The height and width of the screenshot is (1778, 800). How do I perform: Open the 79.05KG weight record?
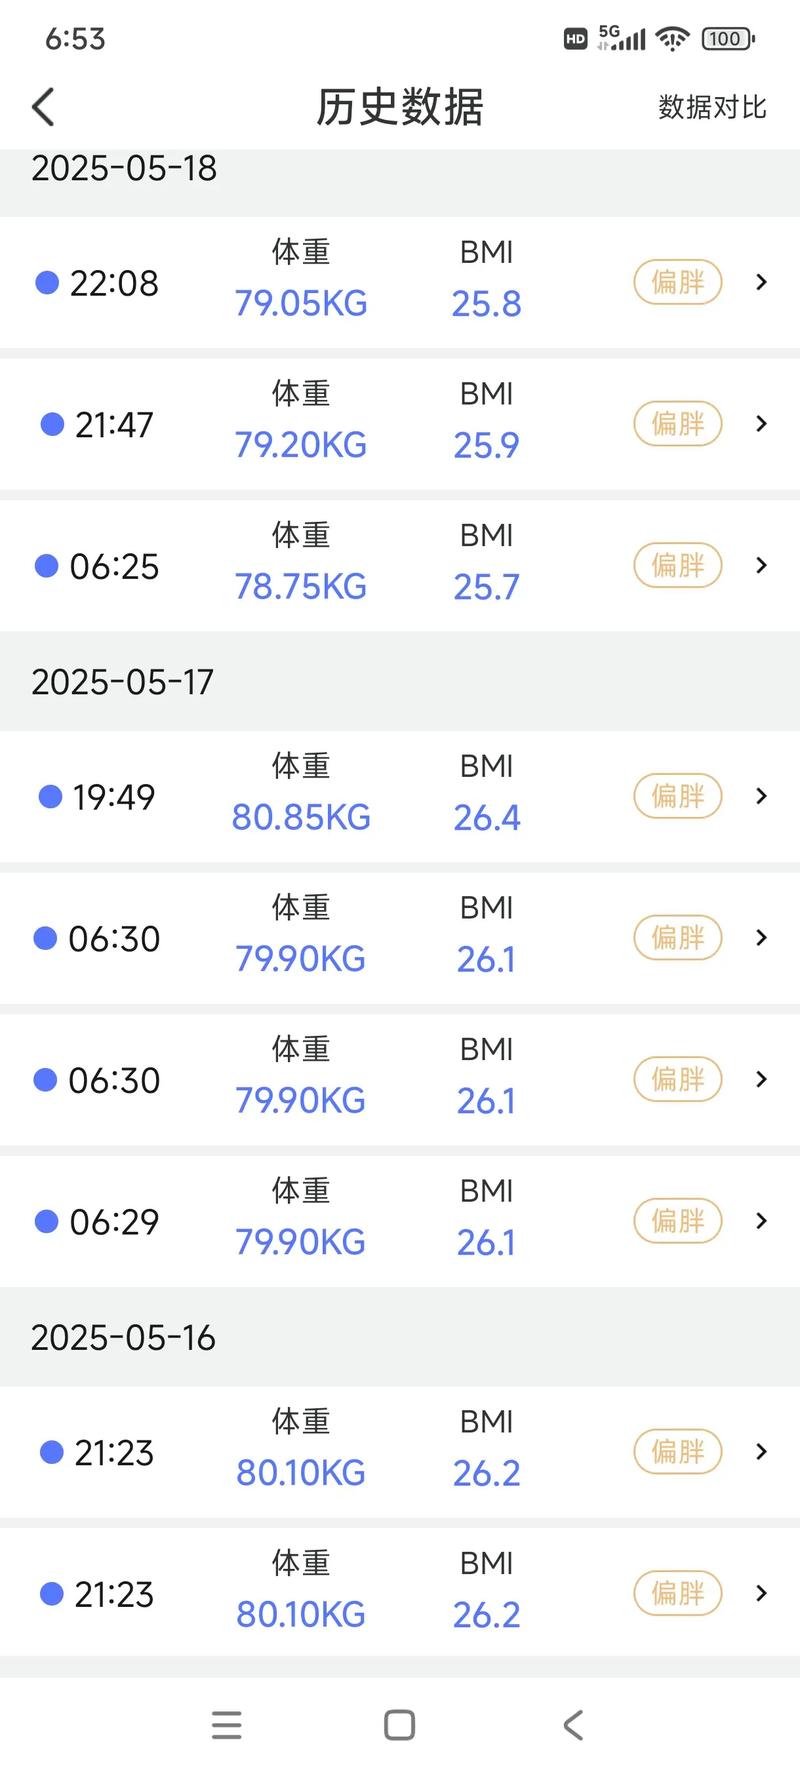[x=301, y=303]
